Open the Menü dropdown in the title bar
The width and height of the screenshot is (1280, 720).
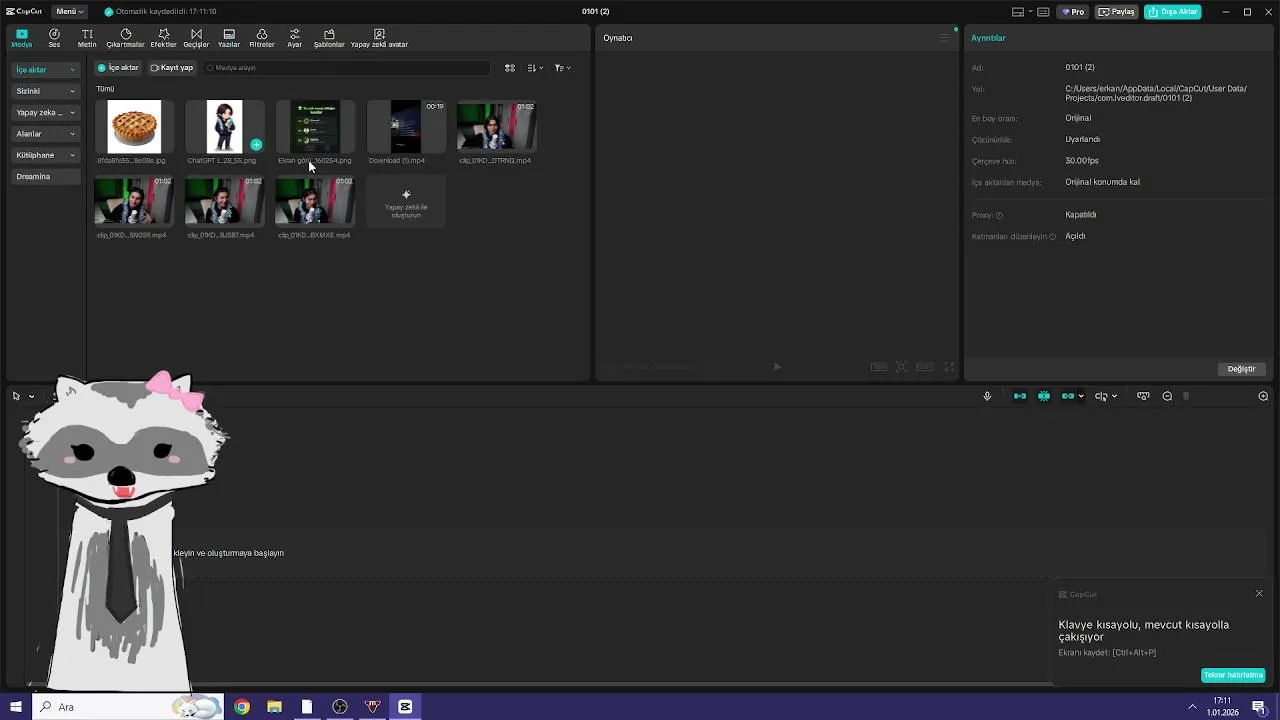coord(70,11)
